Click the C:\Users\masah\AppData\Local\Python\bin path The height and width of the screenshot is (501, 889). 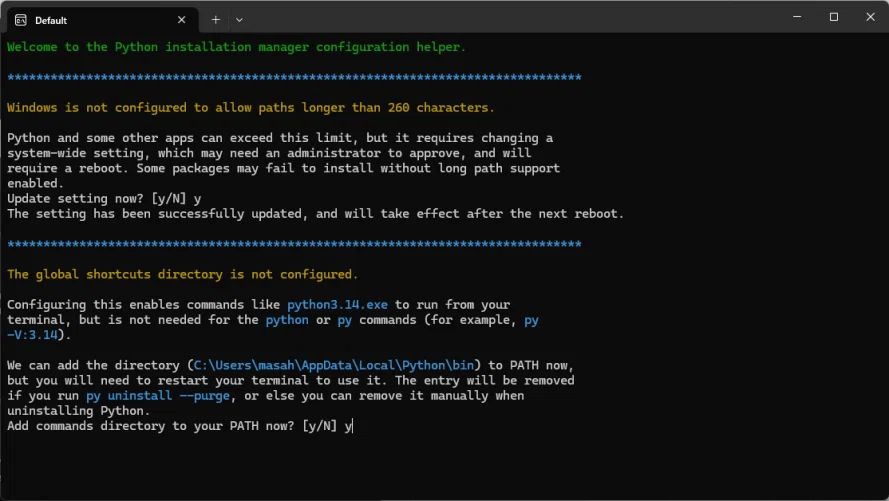[x=334, y=366]
